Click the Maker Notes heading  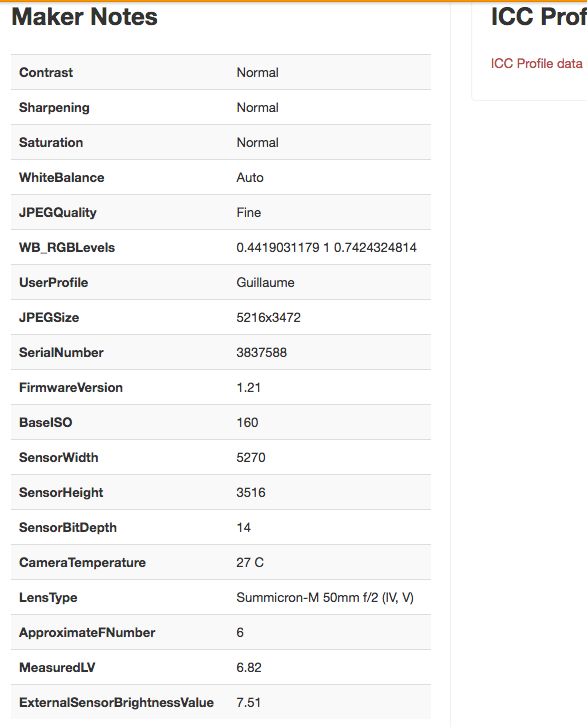point(84,17)
